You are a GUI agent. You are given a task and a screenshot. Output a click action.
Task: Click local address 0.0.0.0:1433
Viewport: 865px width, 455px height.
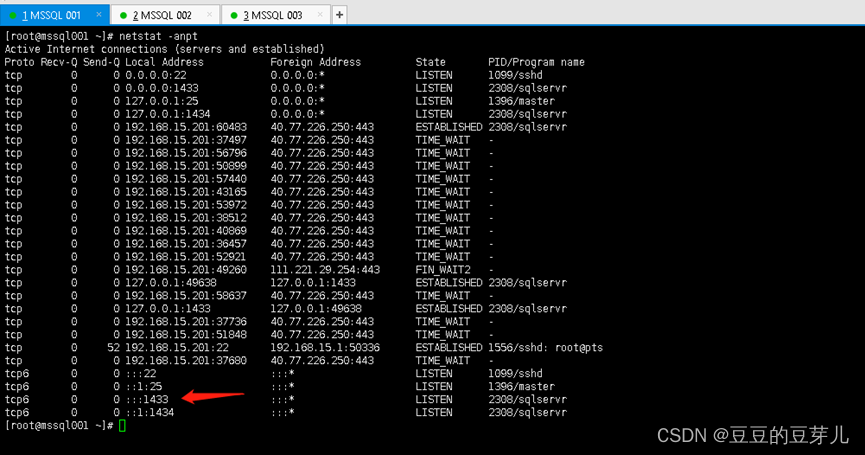(x=162, y=88)
